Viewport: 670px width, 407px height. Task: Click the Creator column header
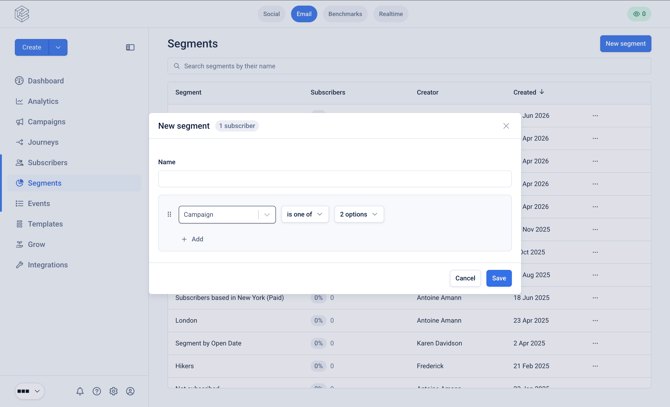427,92
